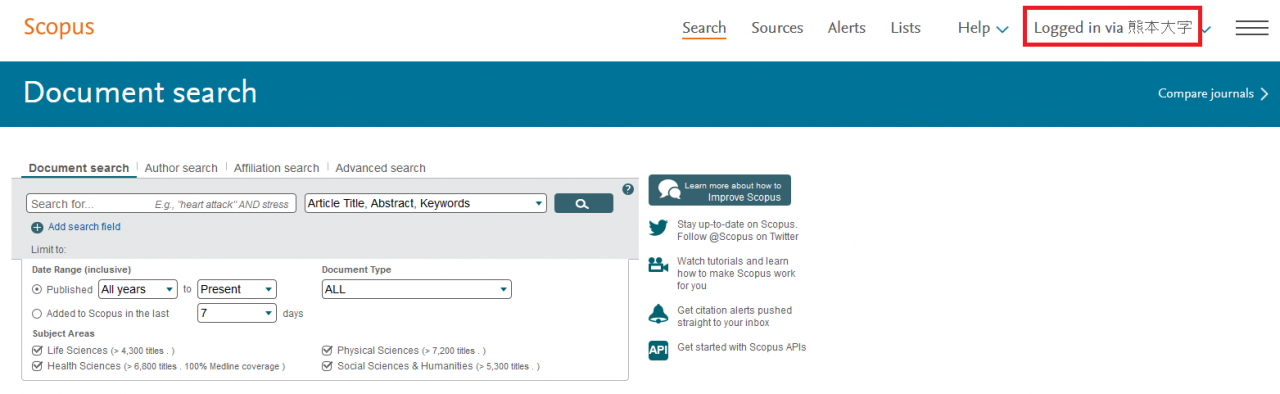The width and height of the screenshot is (1280, 394).
Task: Click the Logged in via text
Action: pyautogui.click(x=1113, y=28)
